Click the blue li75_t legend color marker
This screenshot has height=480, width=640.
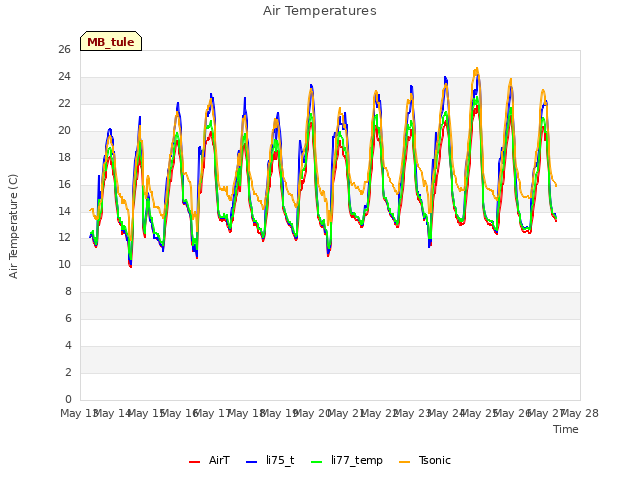pyautogui.click(x=252, y=462)
